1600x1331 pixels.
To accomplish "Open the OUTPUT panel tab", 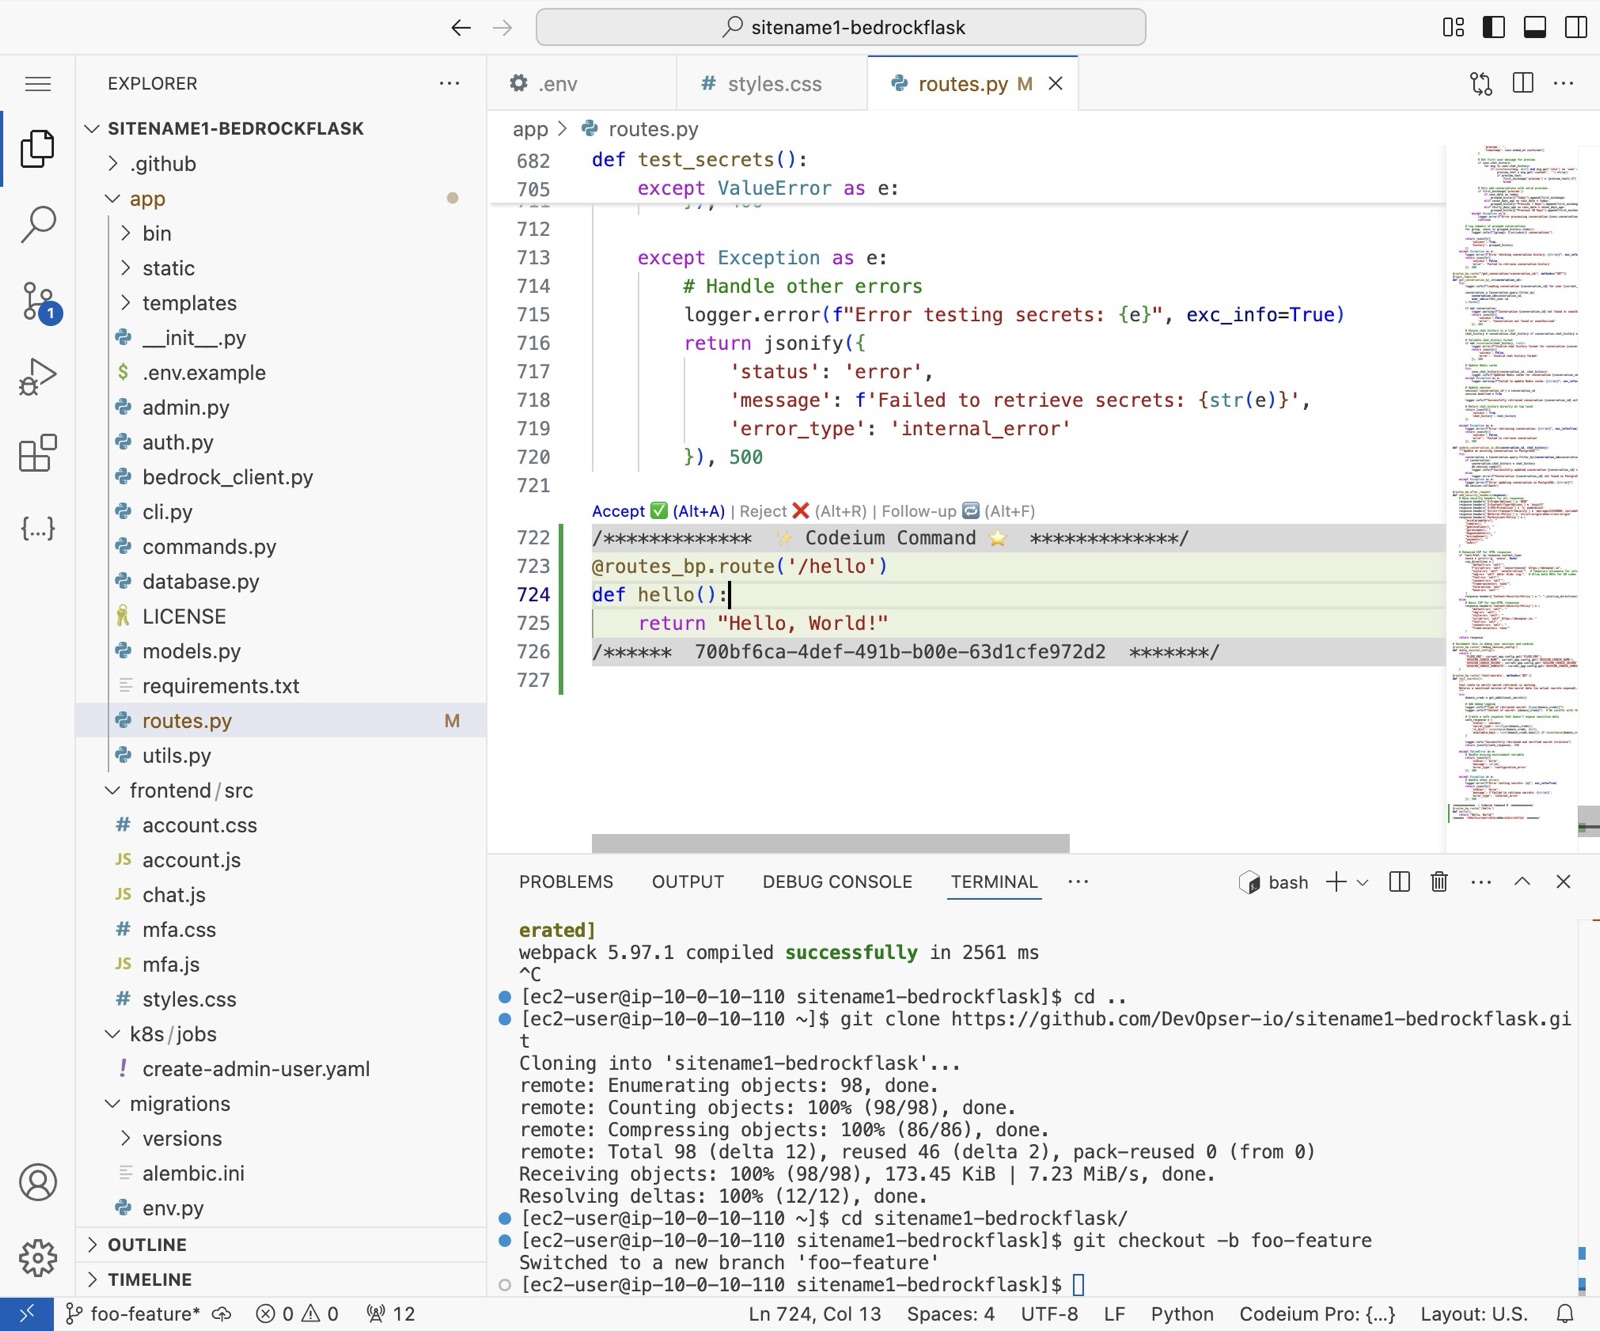I will click(688, 882).
